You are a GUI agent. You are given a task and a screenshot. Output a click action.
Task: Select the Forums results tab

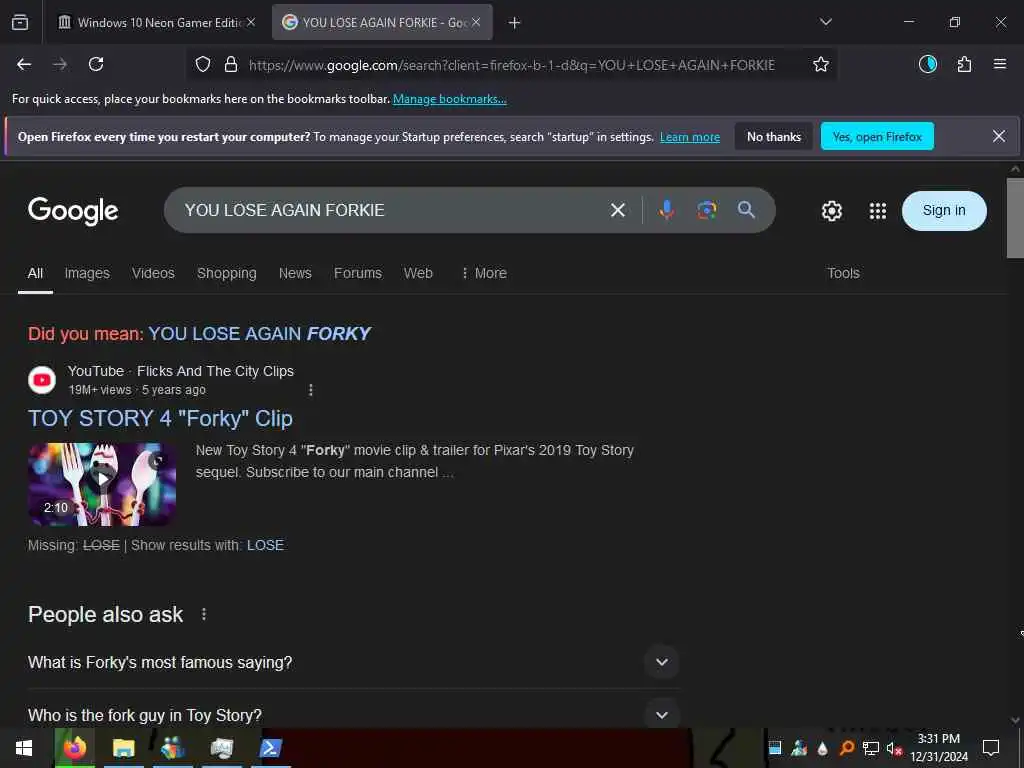[x=358, y=273]
